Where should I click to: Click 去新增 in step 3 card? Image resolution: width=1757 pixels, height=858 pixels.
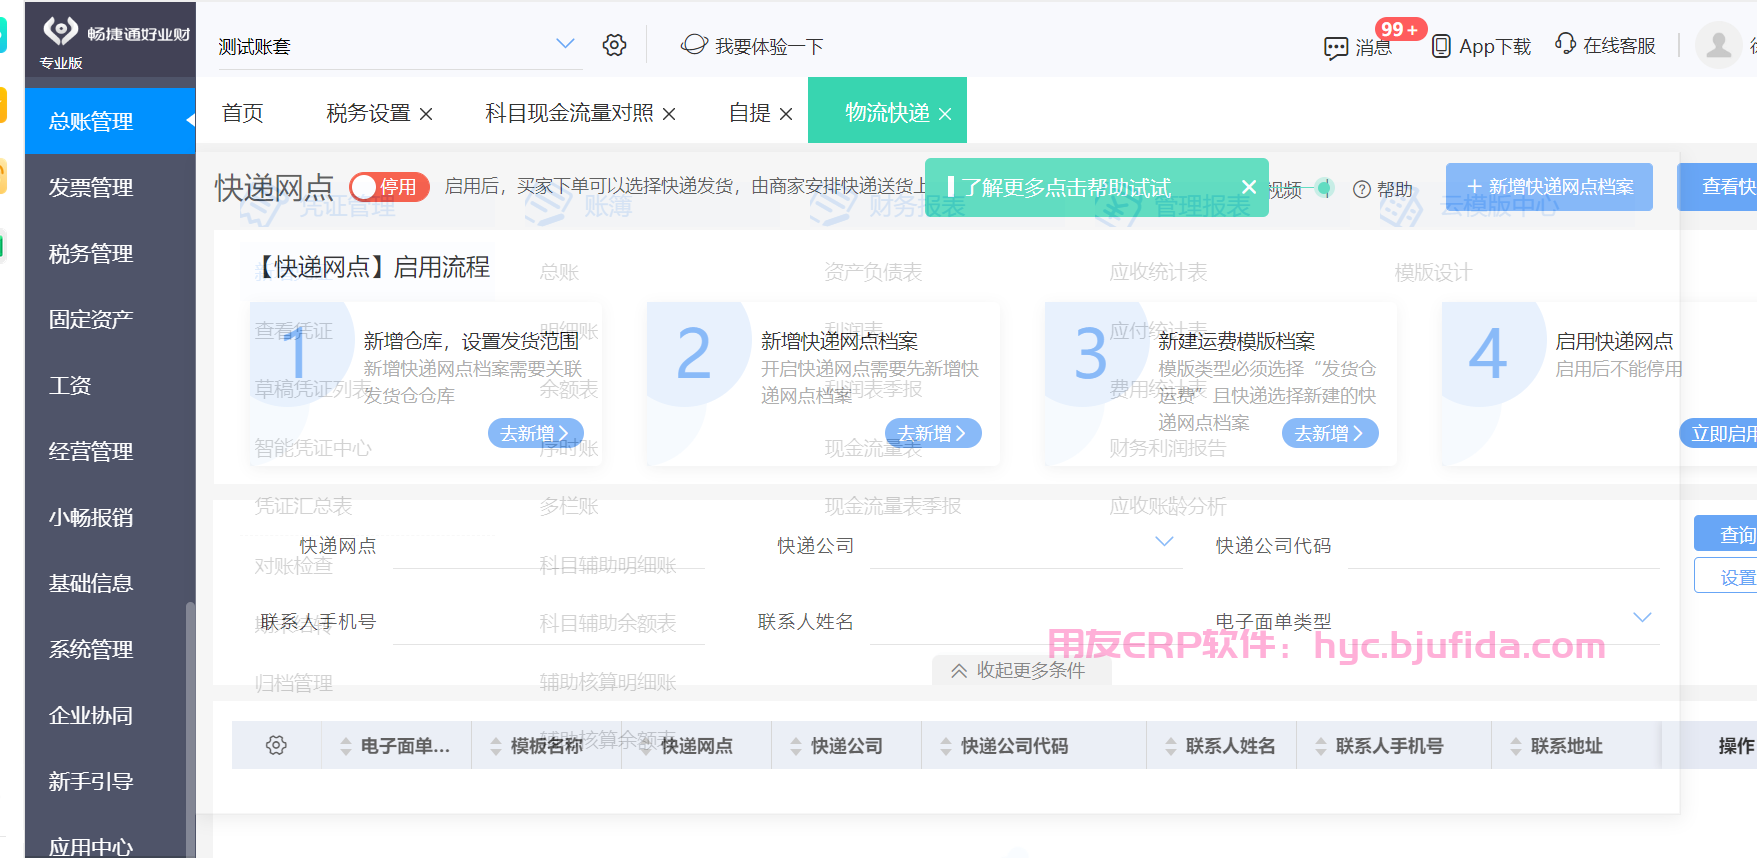pos(1329,433)
